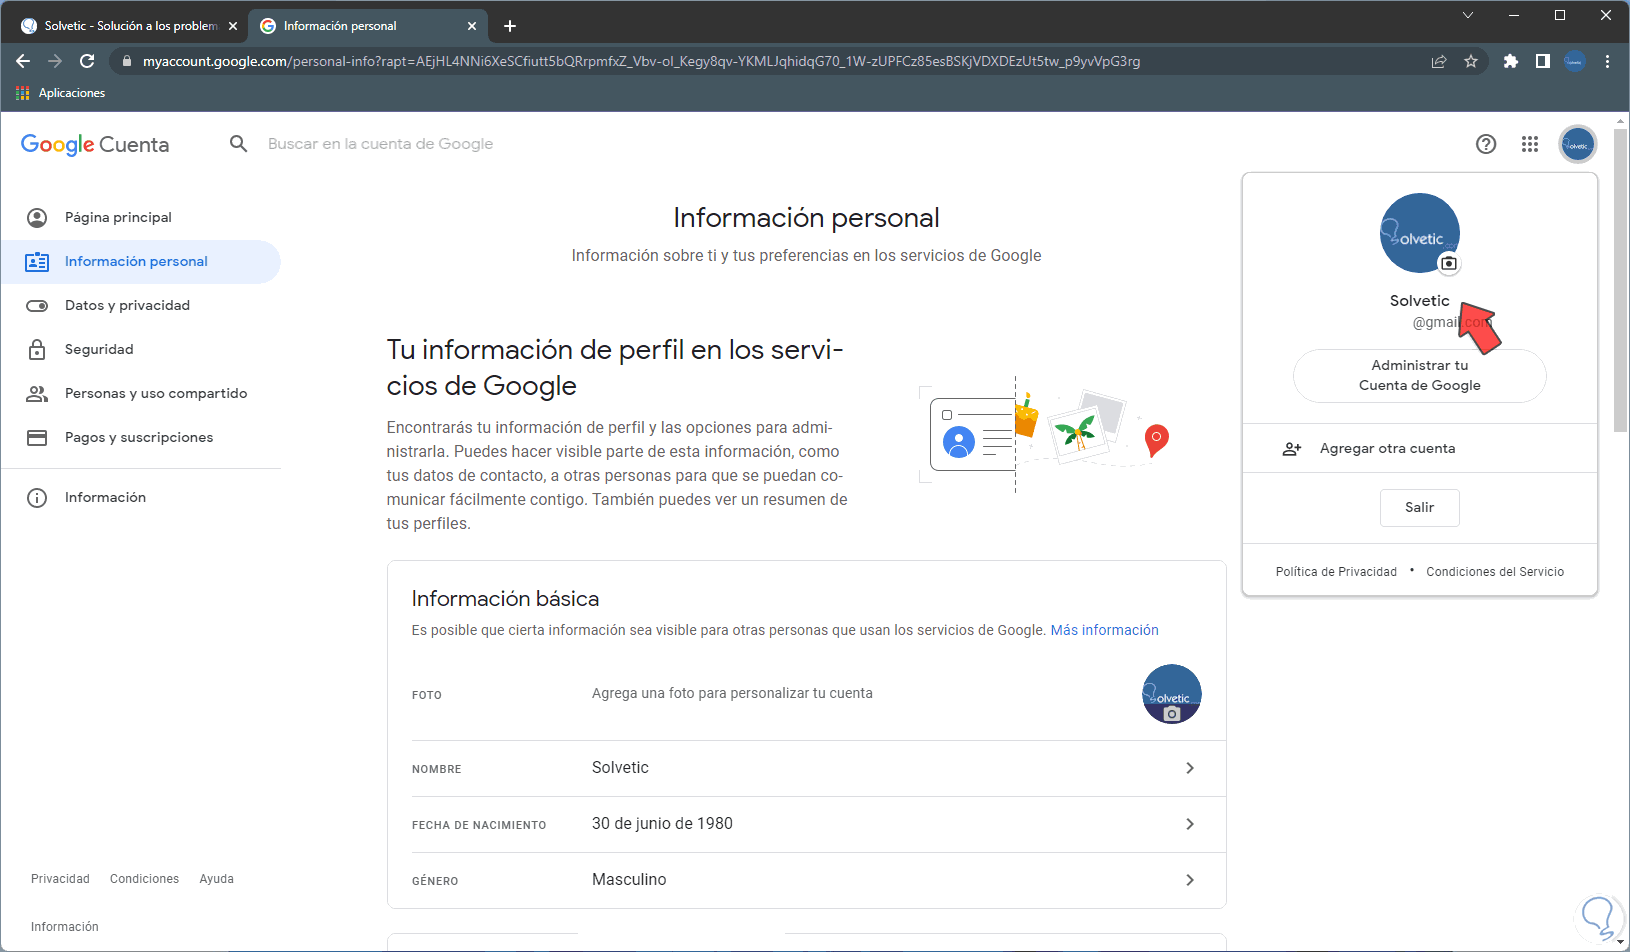Open Política de Privacidad link
The image size is (1630, 952).
coord(1336,572)
